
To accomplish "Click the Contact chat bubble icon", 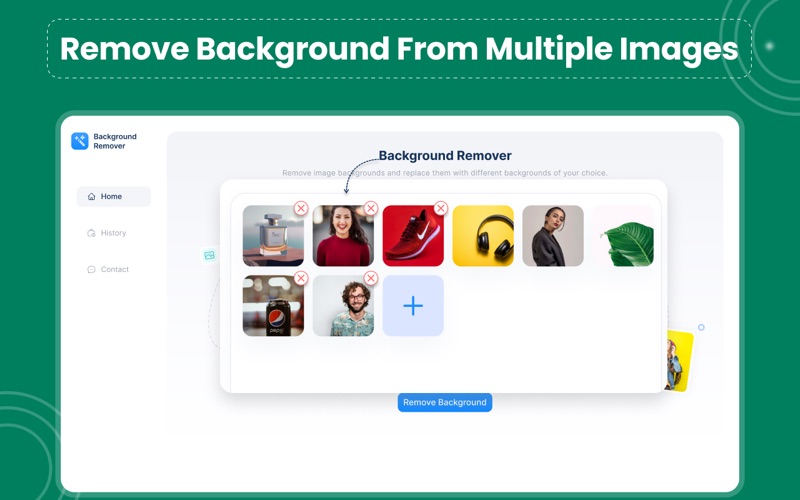I will point(91,269).
